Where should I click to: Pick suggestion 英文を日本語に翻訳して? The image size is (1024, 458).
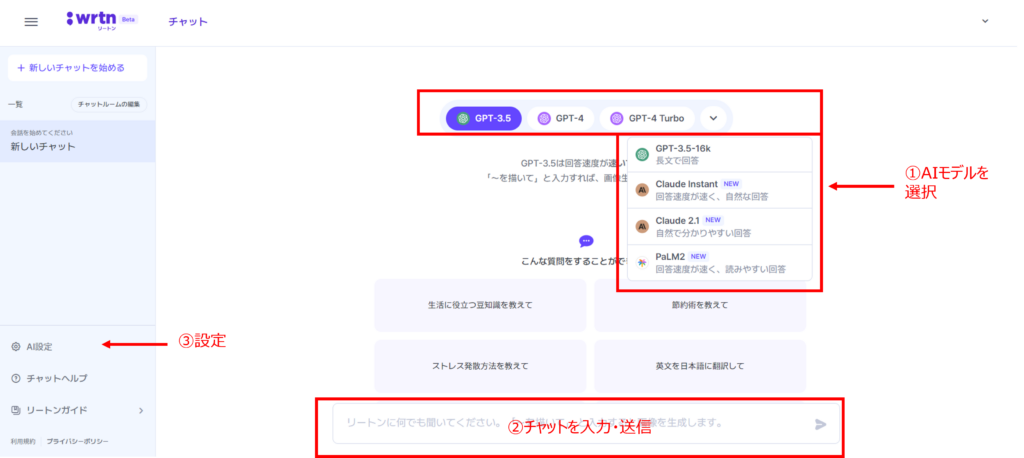pyautogui.click(x=700, y=367)
